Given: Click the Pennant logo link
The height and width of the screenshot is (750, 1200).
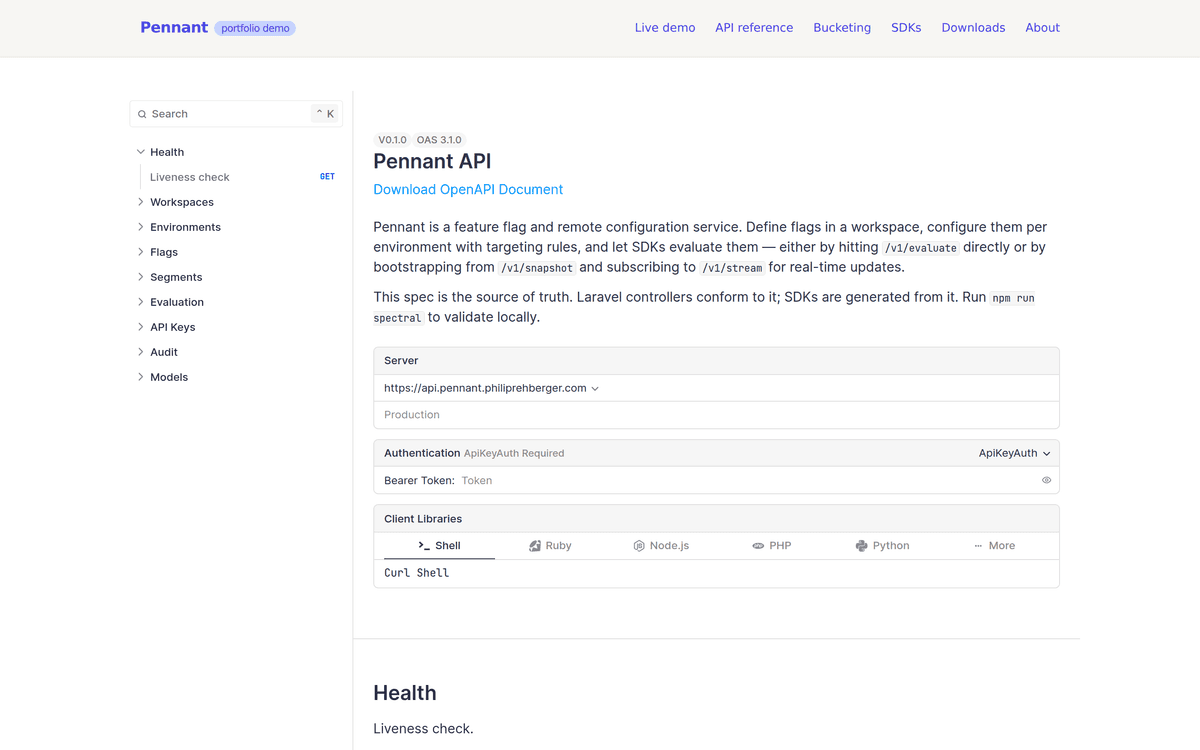Looking at the screenshot, I should pyautogui.click(x=174, y=27).
